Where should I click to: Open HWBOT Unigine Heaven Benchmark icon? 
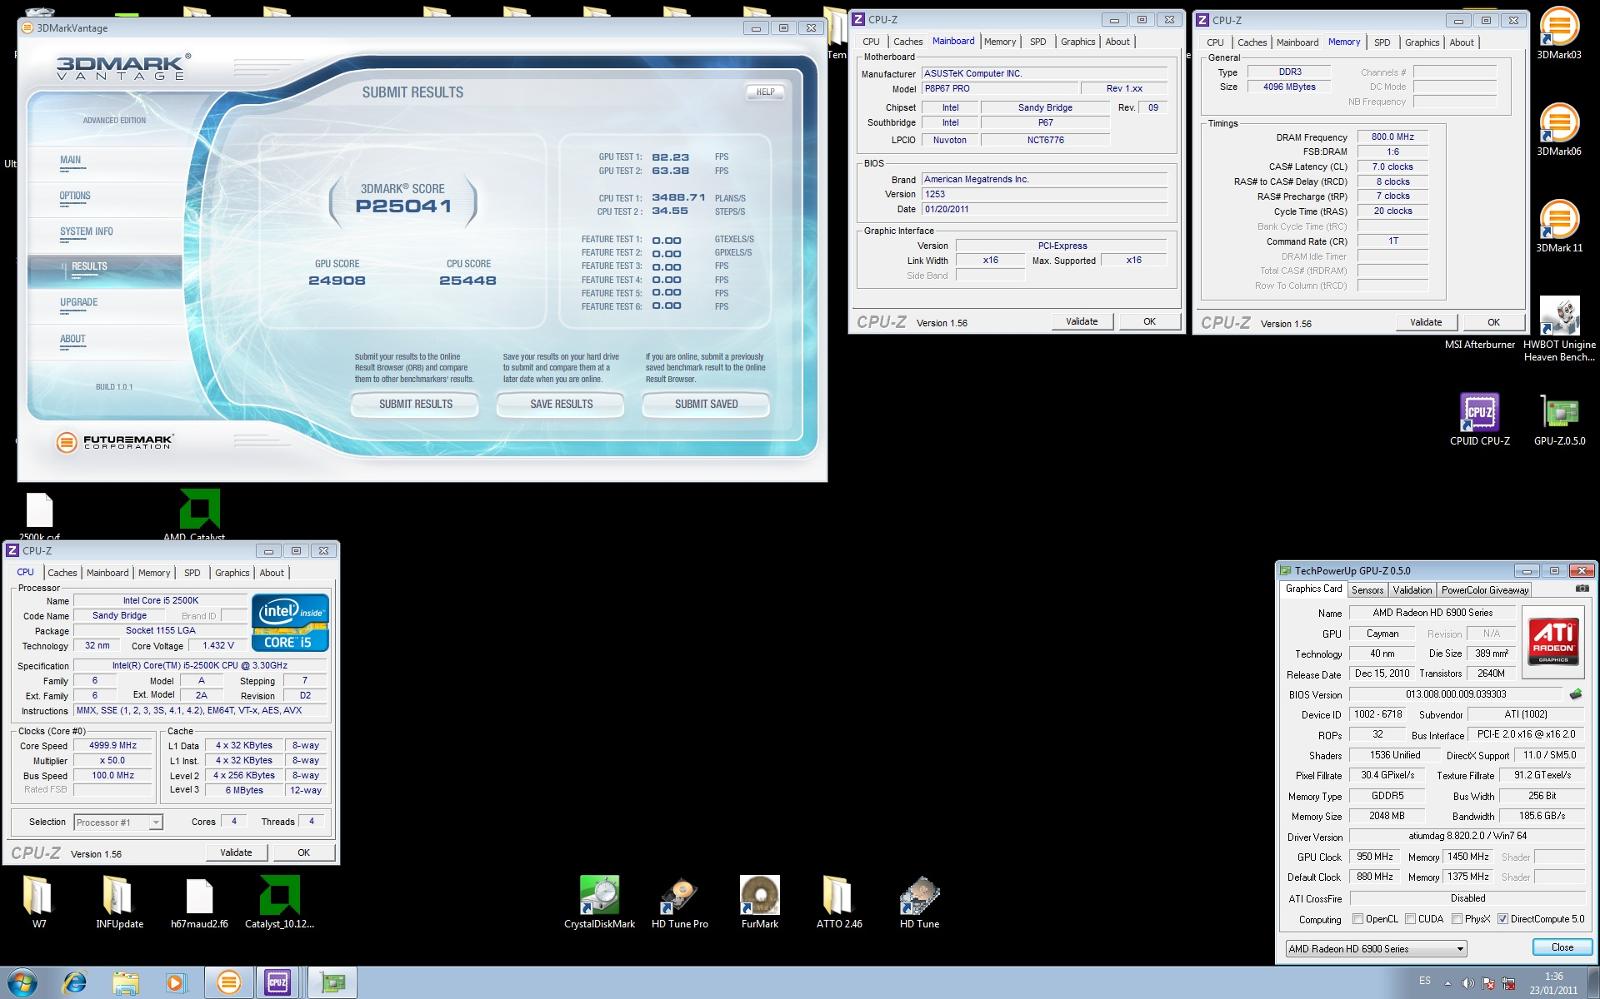pyautogui.click(x=1558, y=328)
